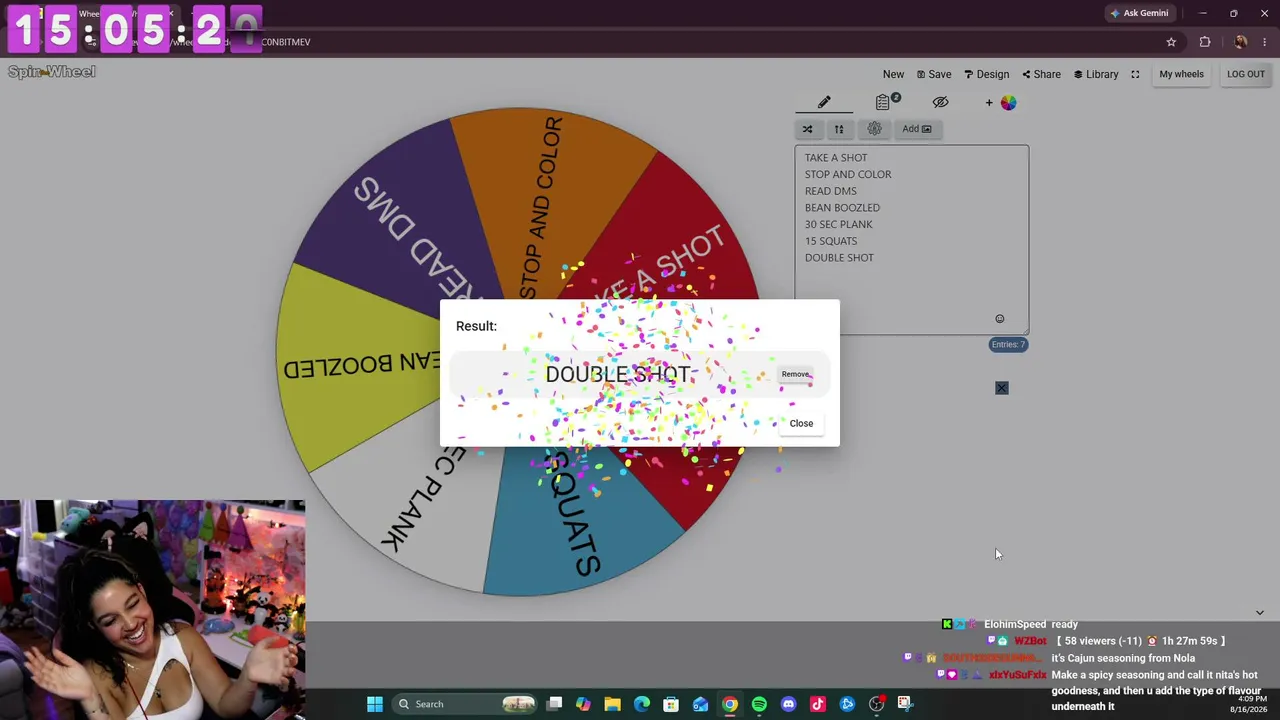Select the READ DMS entry line
The height and width of the screenshot is (720, 1280).
pos(831,191)
